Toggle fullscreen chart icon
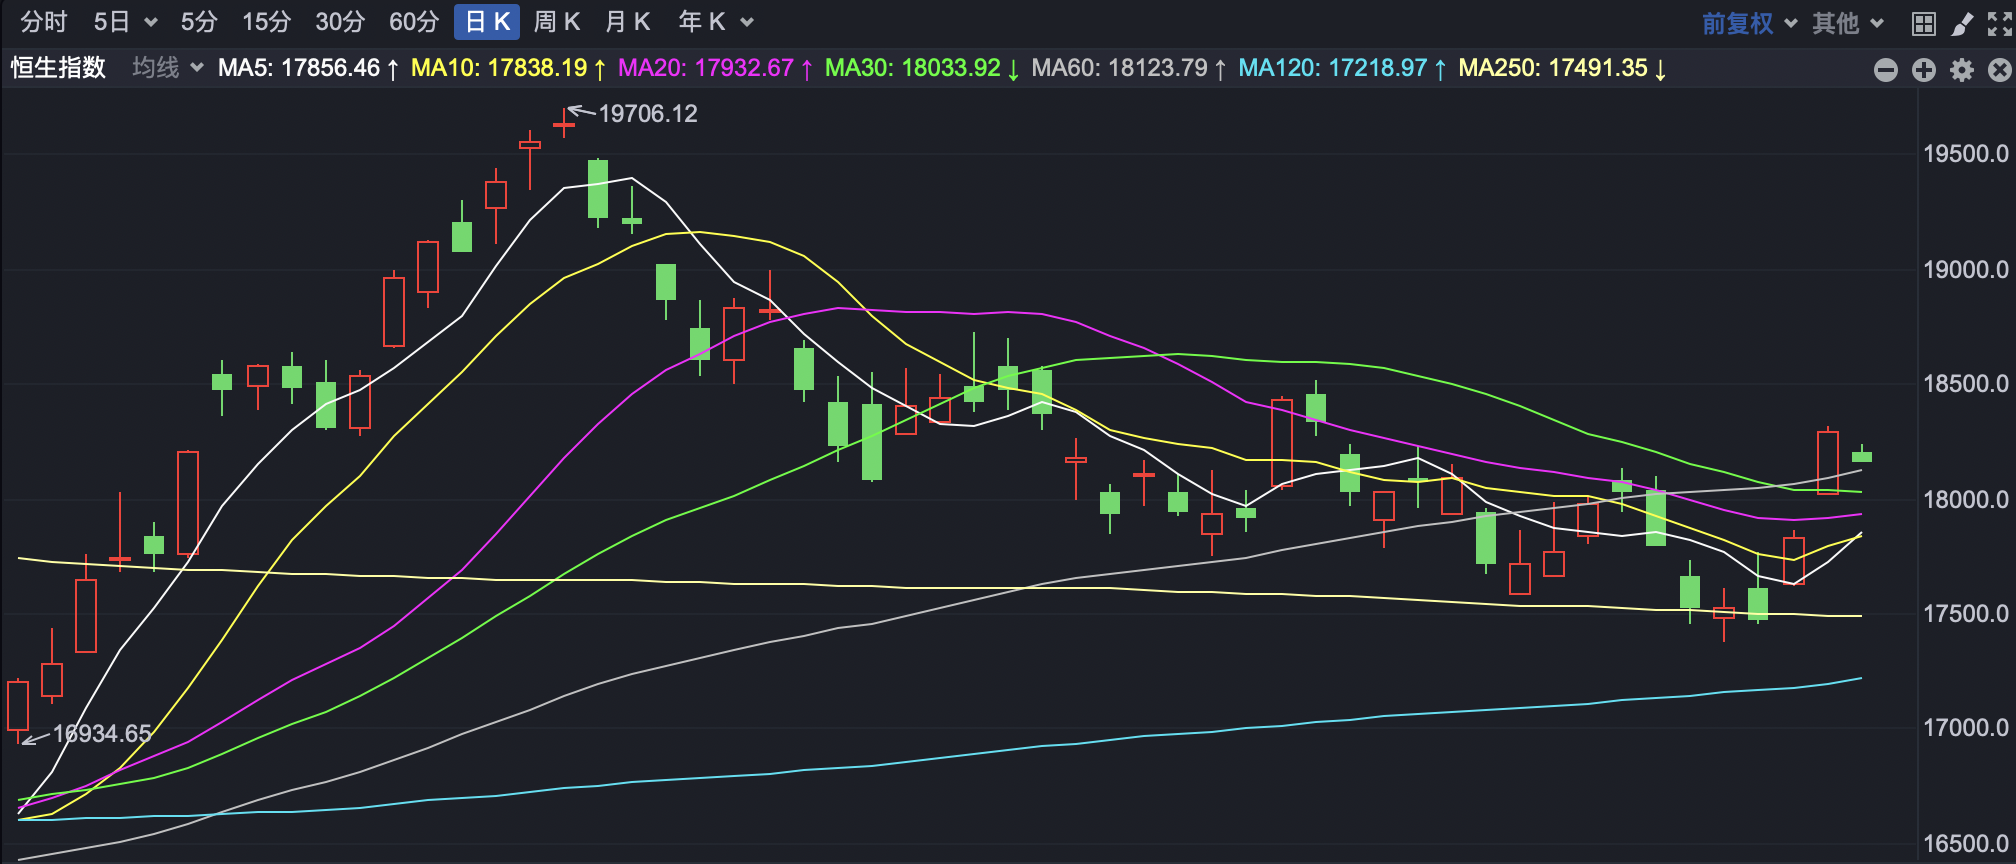The height and width of the screenshot is (864, 2016). point(1999,24)
